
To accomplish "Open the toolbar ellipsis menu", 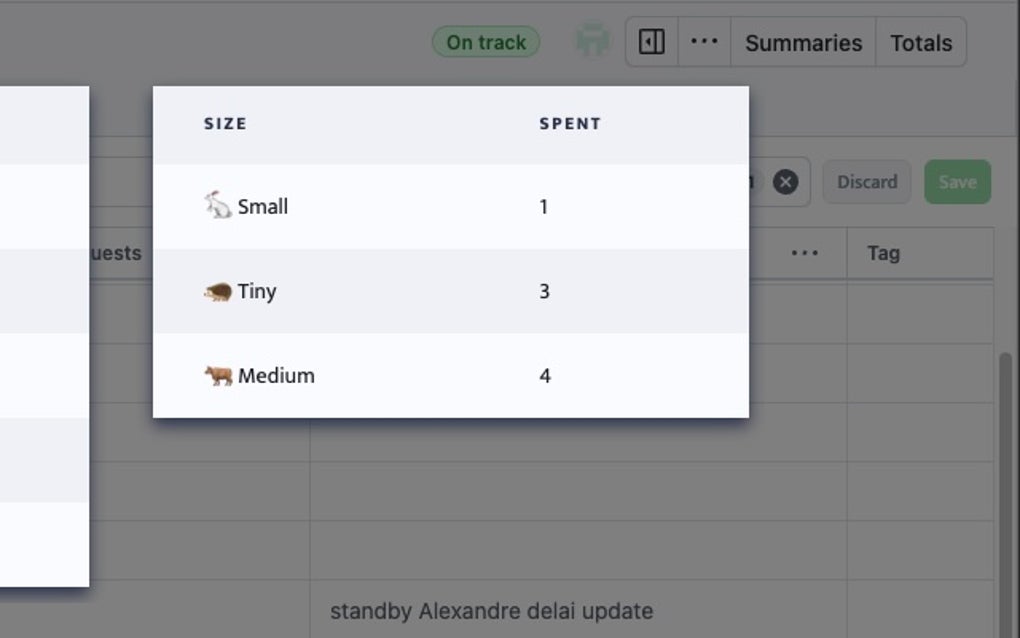I will [704, 42].
